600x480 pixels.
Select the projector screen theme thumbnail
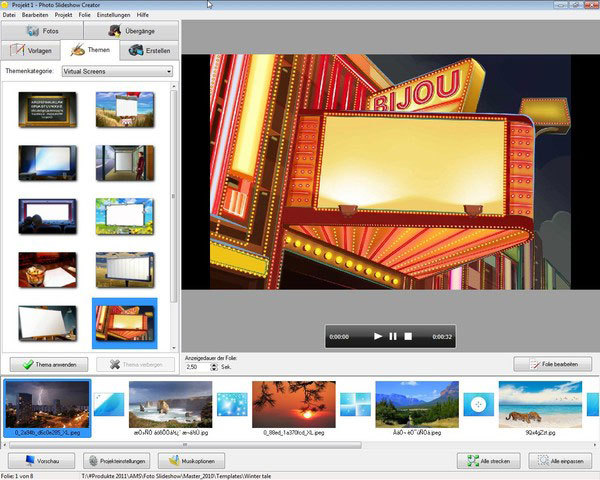(47, 163)
